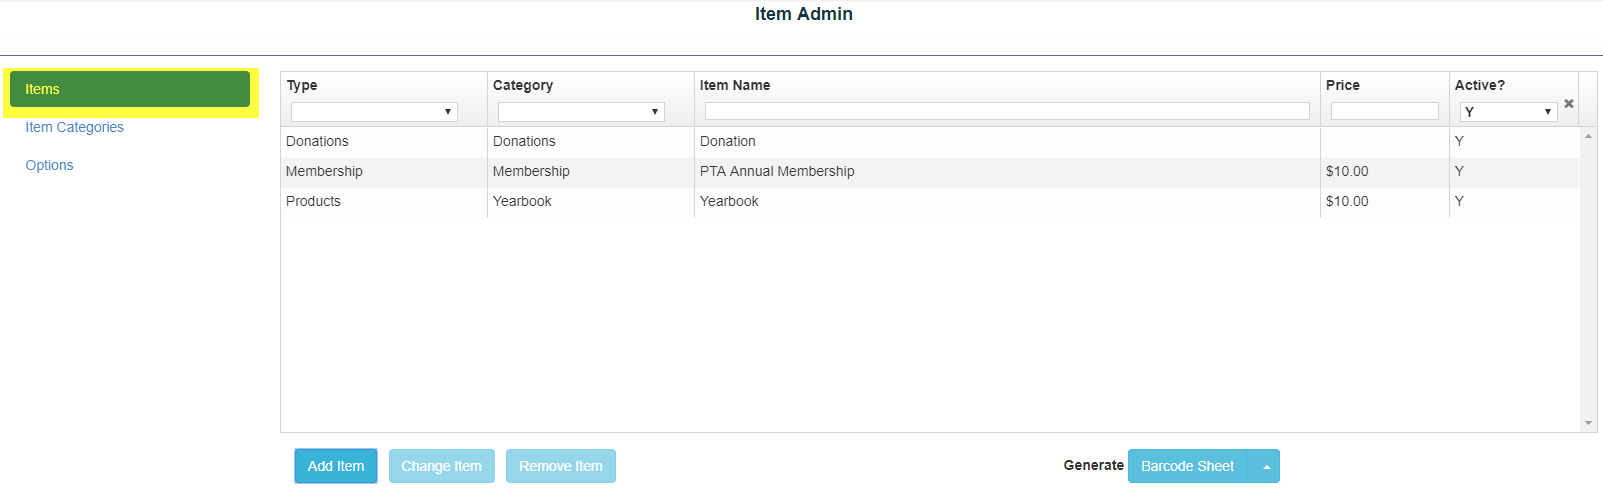Sort by Item Name column header
This screenshot has width=1603, height=499.
click(x=735, y=85)
